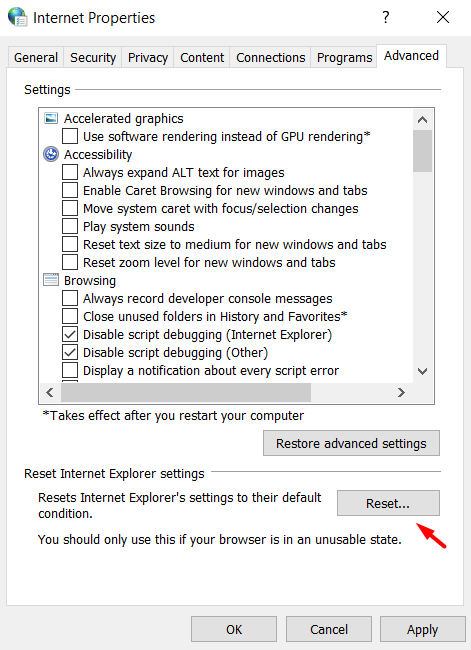Click the horizontal scroll right arrow
The image size is (471, 650).
click(x=401, y=392)
